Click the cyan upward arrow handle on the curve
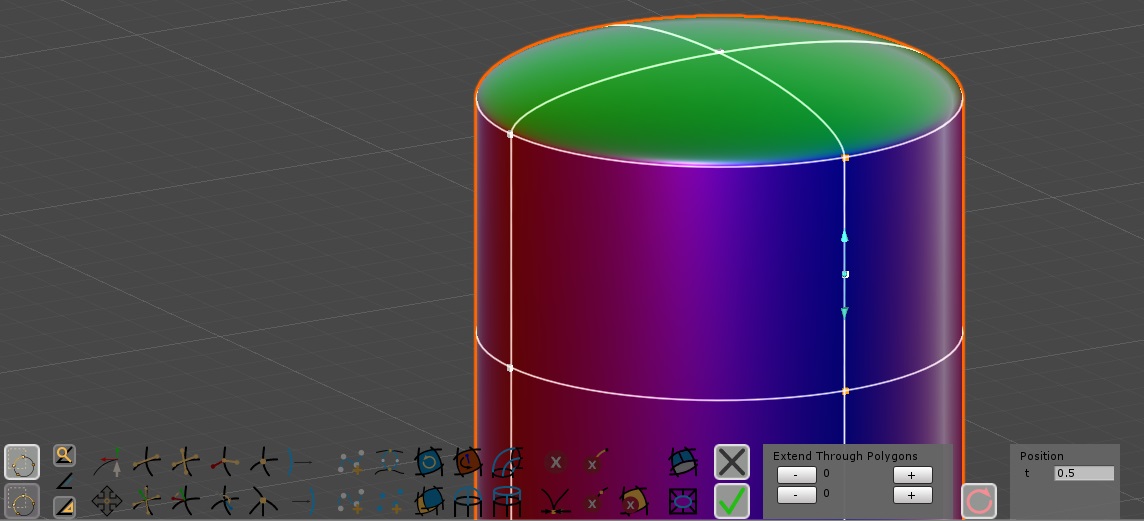Screen dimensions: 1144x521 [x=845, y=236]
